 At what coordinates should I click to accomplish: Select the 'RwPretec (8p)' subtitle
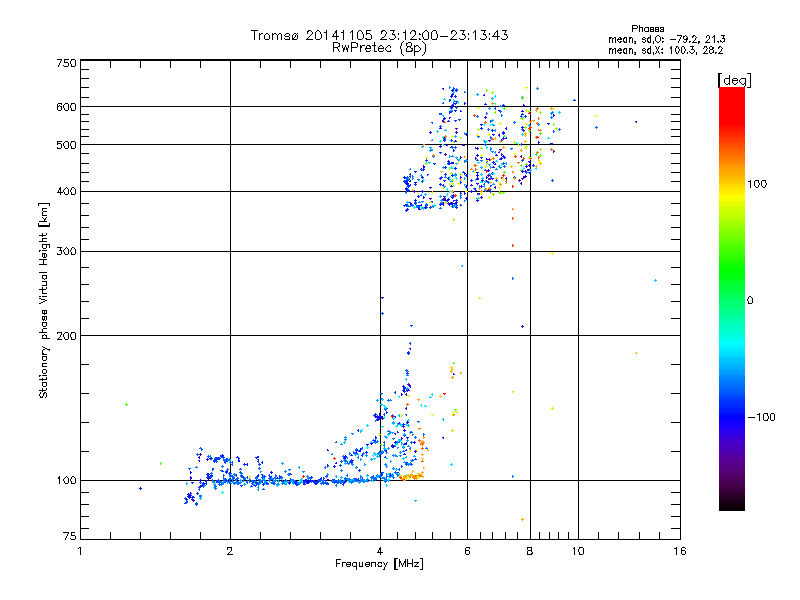(379, 48)
